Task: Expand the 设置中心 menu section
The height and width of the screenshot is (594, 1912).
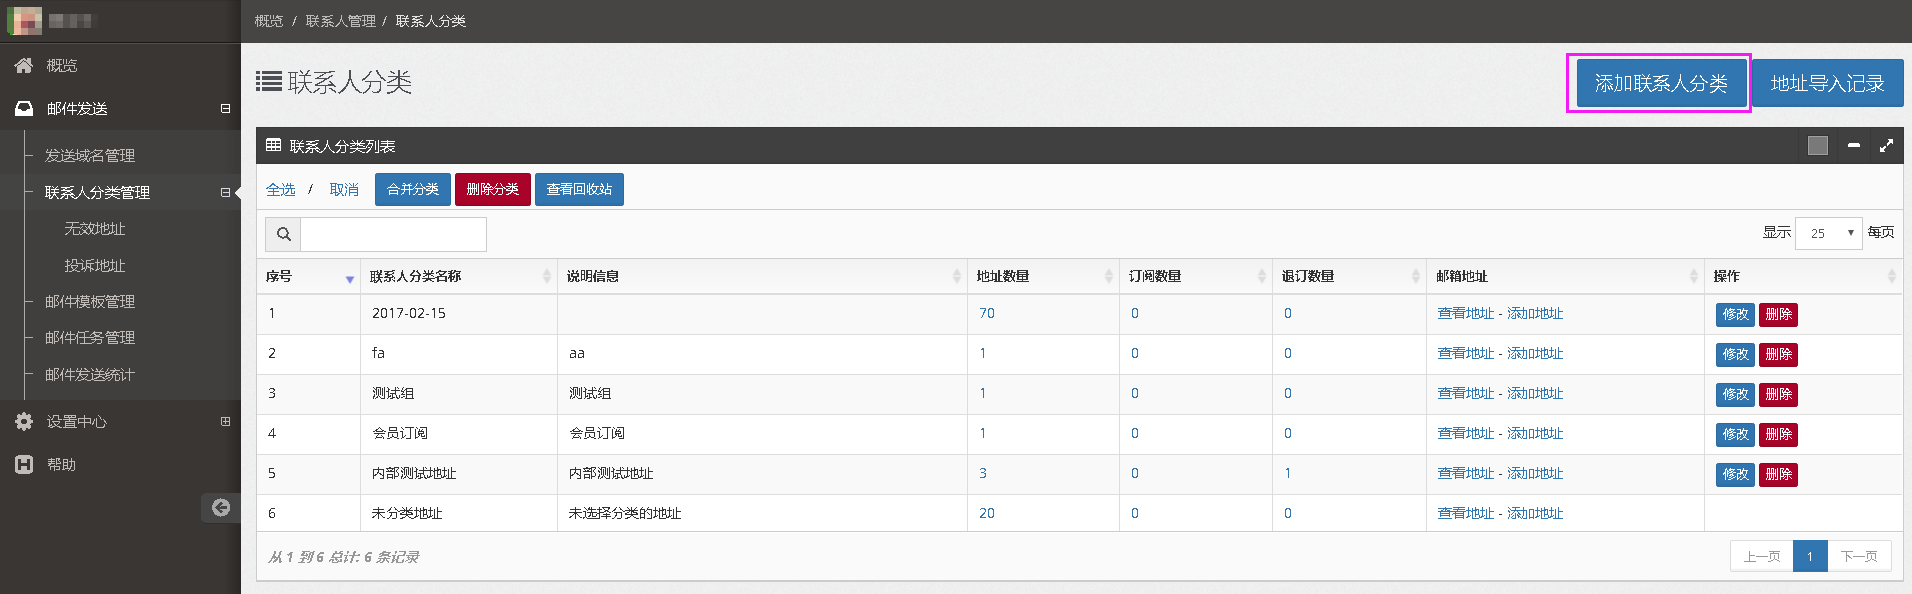Action: click(x=225, y=421)
